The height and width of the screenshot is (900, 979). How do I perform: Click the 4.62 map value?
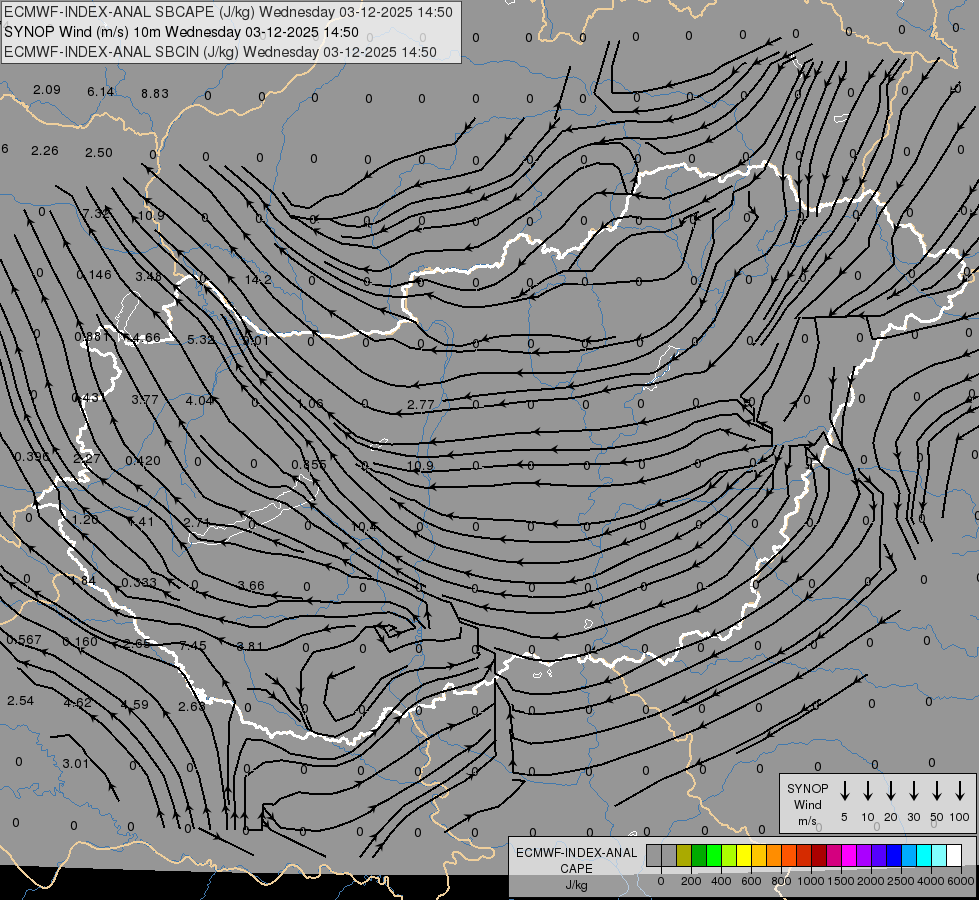click(x=77, y=703)
